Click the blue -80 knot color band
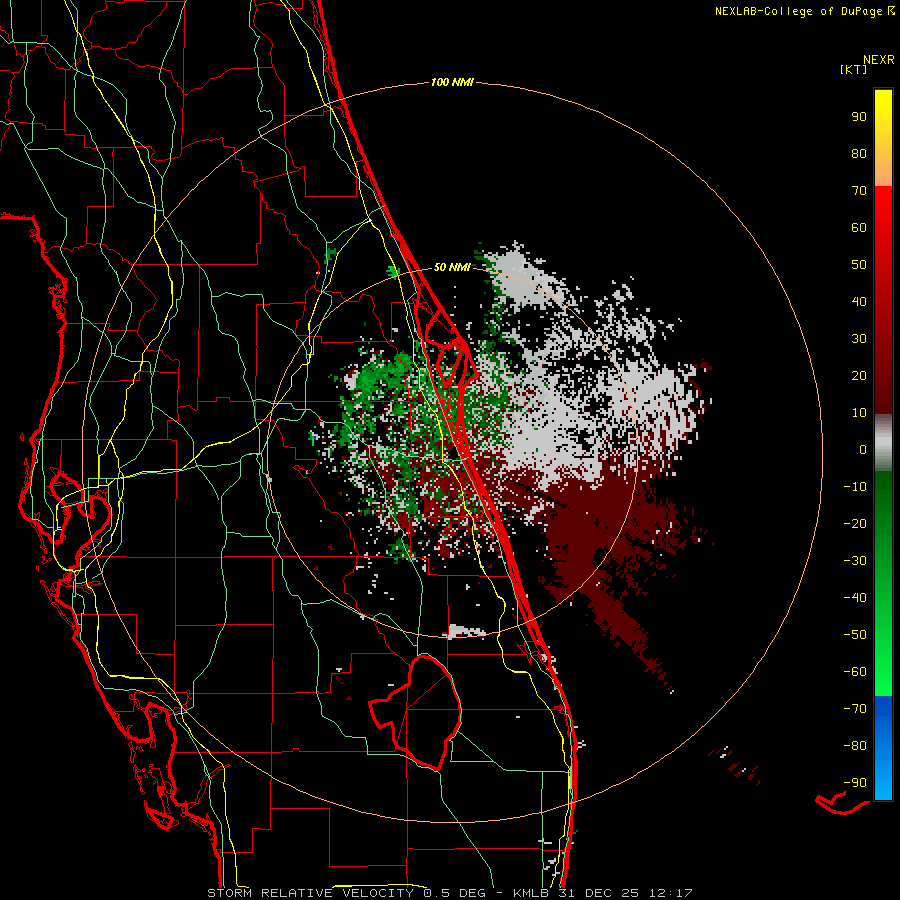900x900 pixels. 883,746
